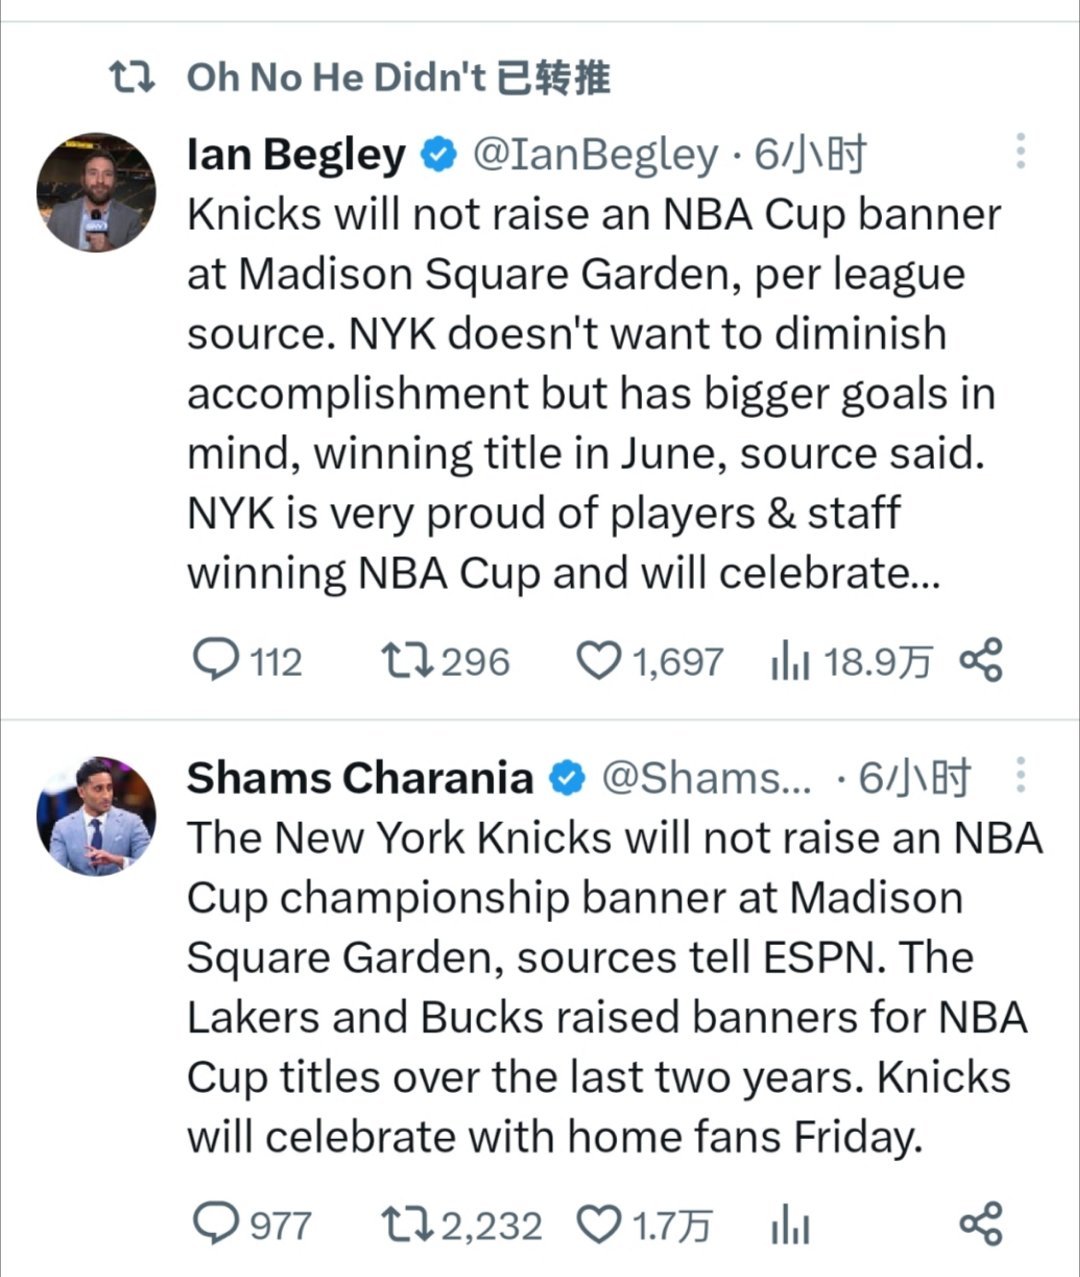Open Ian Begley's profile picture

pos(96,192)
